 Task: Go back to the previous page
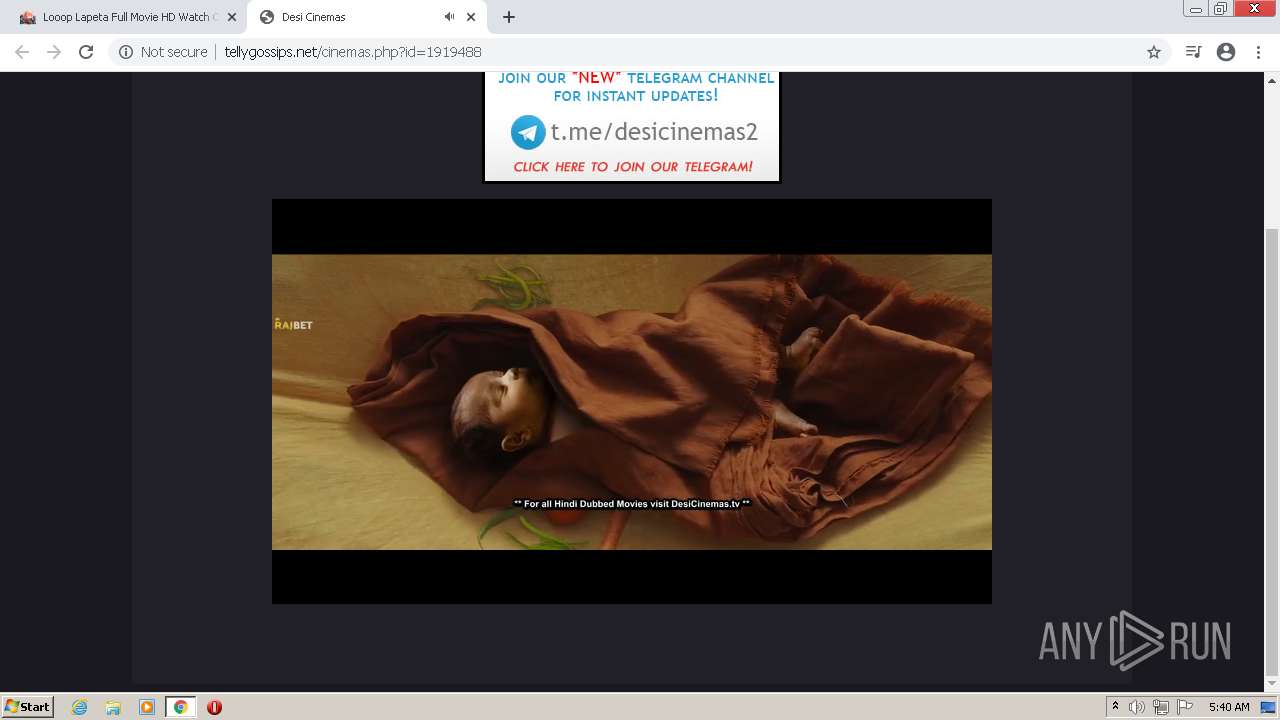tap(22, 52)
